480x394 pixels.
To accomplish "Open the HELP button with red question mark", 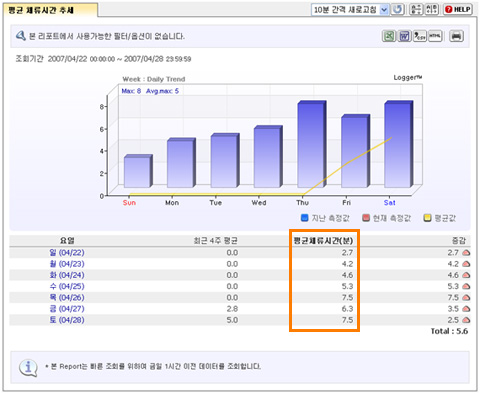I will (458, 9).
